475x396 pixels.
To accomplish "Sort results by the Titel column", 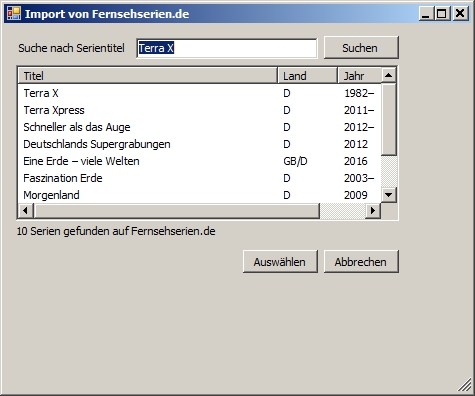I will click(148, 76).
